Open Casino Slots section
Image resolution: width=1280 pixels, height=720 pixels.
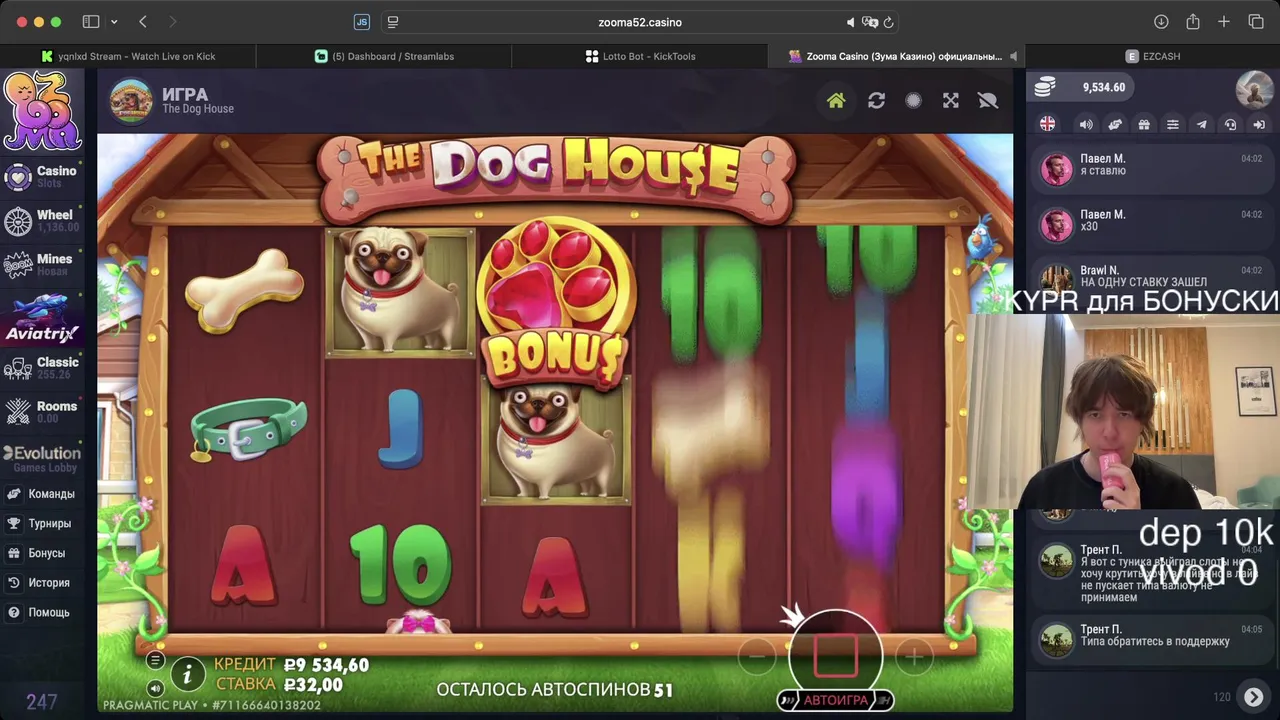point(41,176)
